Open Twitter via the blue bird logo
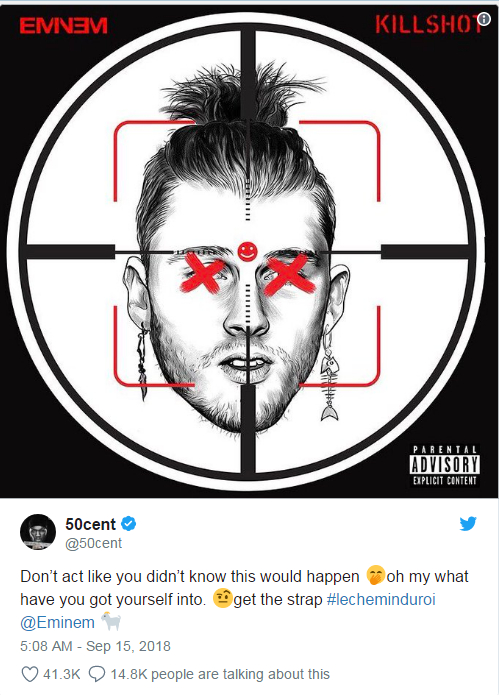The width and height of the screenshot is (499, 695). [468, 524]
